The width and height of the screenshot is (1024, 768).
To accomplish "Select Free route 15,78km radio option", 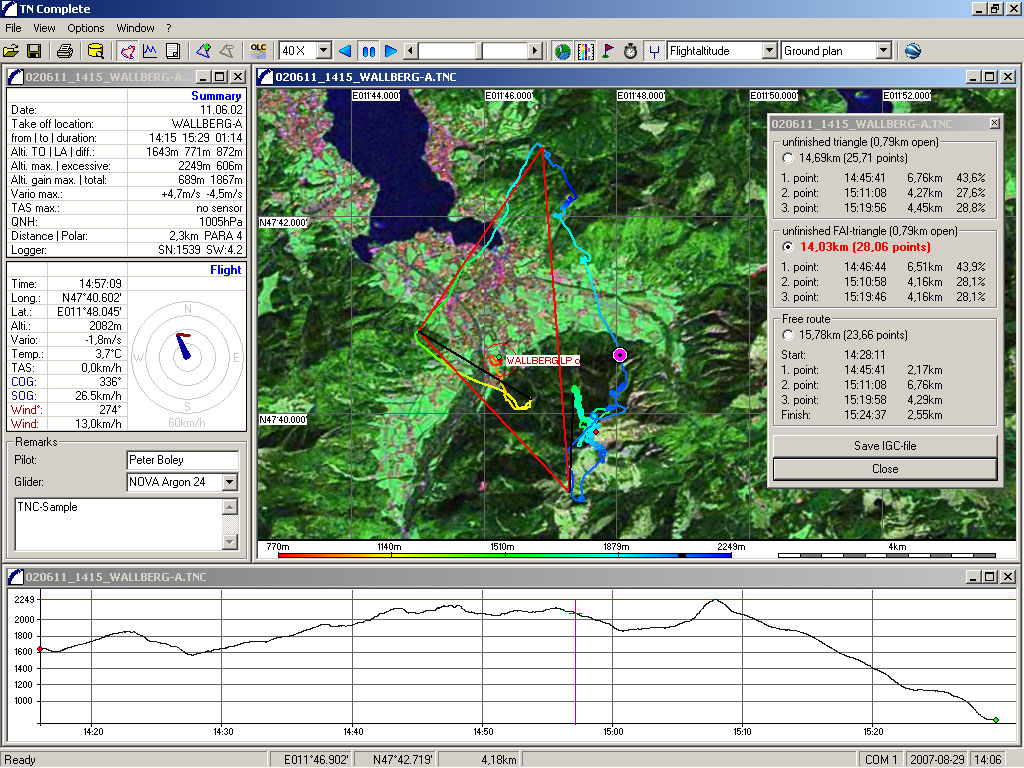I will (x=788, y=335).
